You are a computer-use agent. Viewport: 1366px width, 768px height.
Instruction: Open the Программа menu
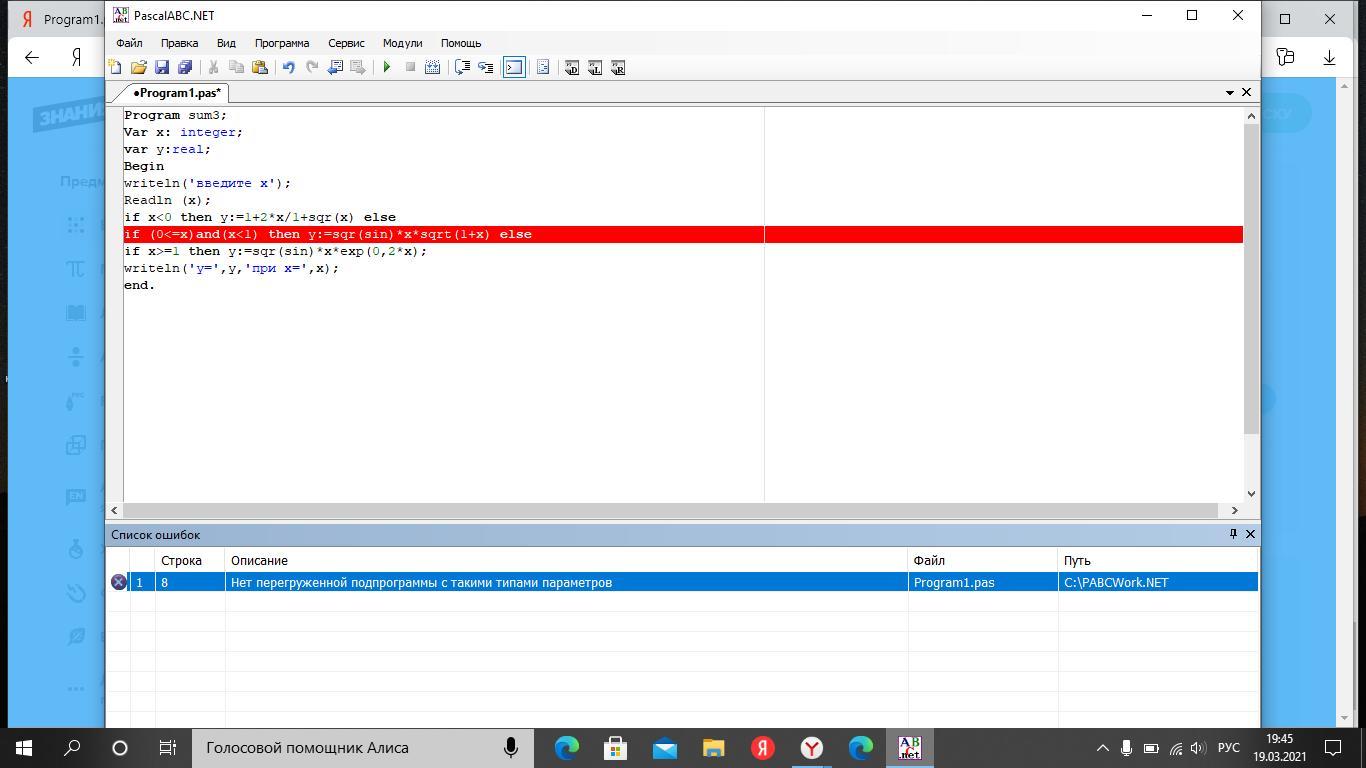pyautogui.click(x=282, y=43)
